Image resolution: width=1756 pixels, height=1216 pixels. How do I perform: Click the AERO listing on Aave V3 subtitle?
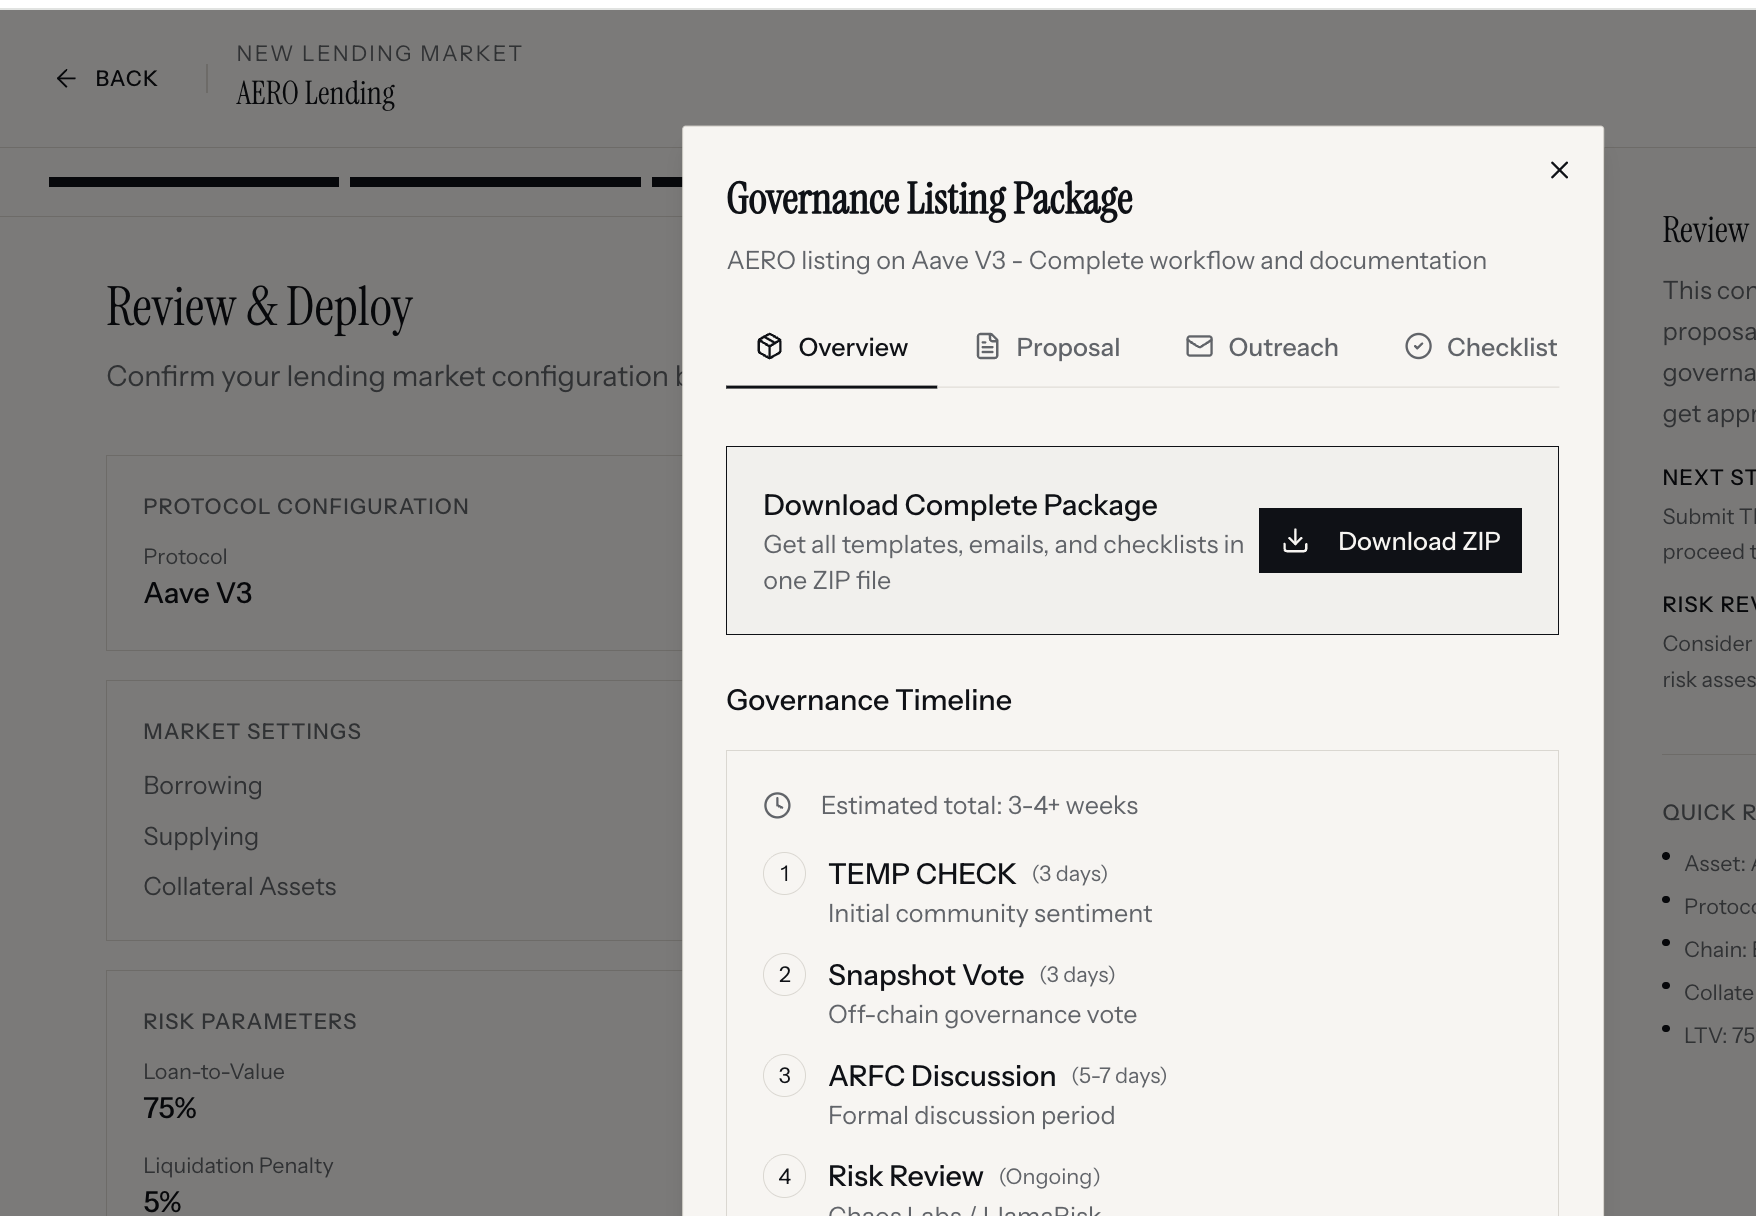(1106, 261)
